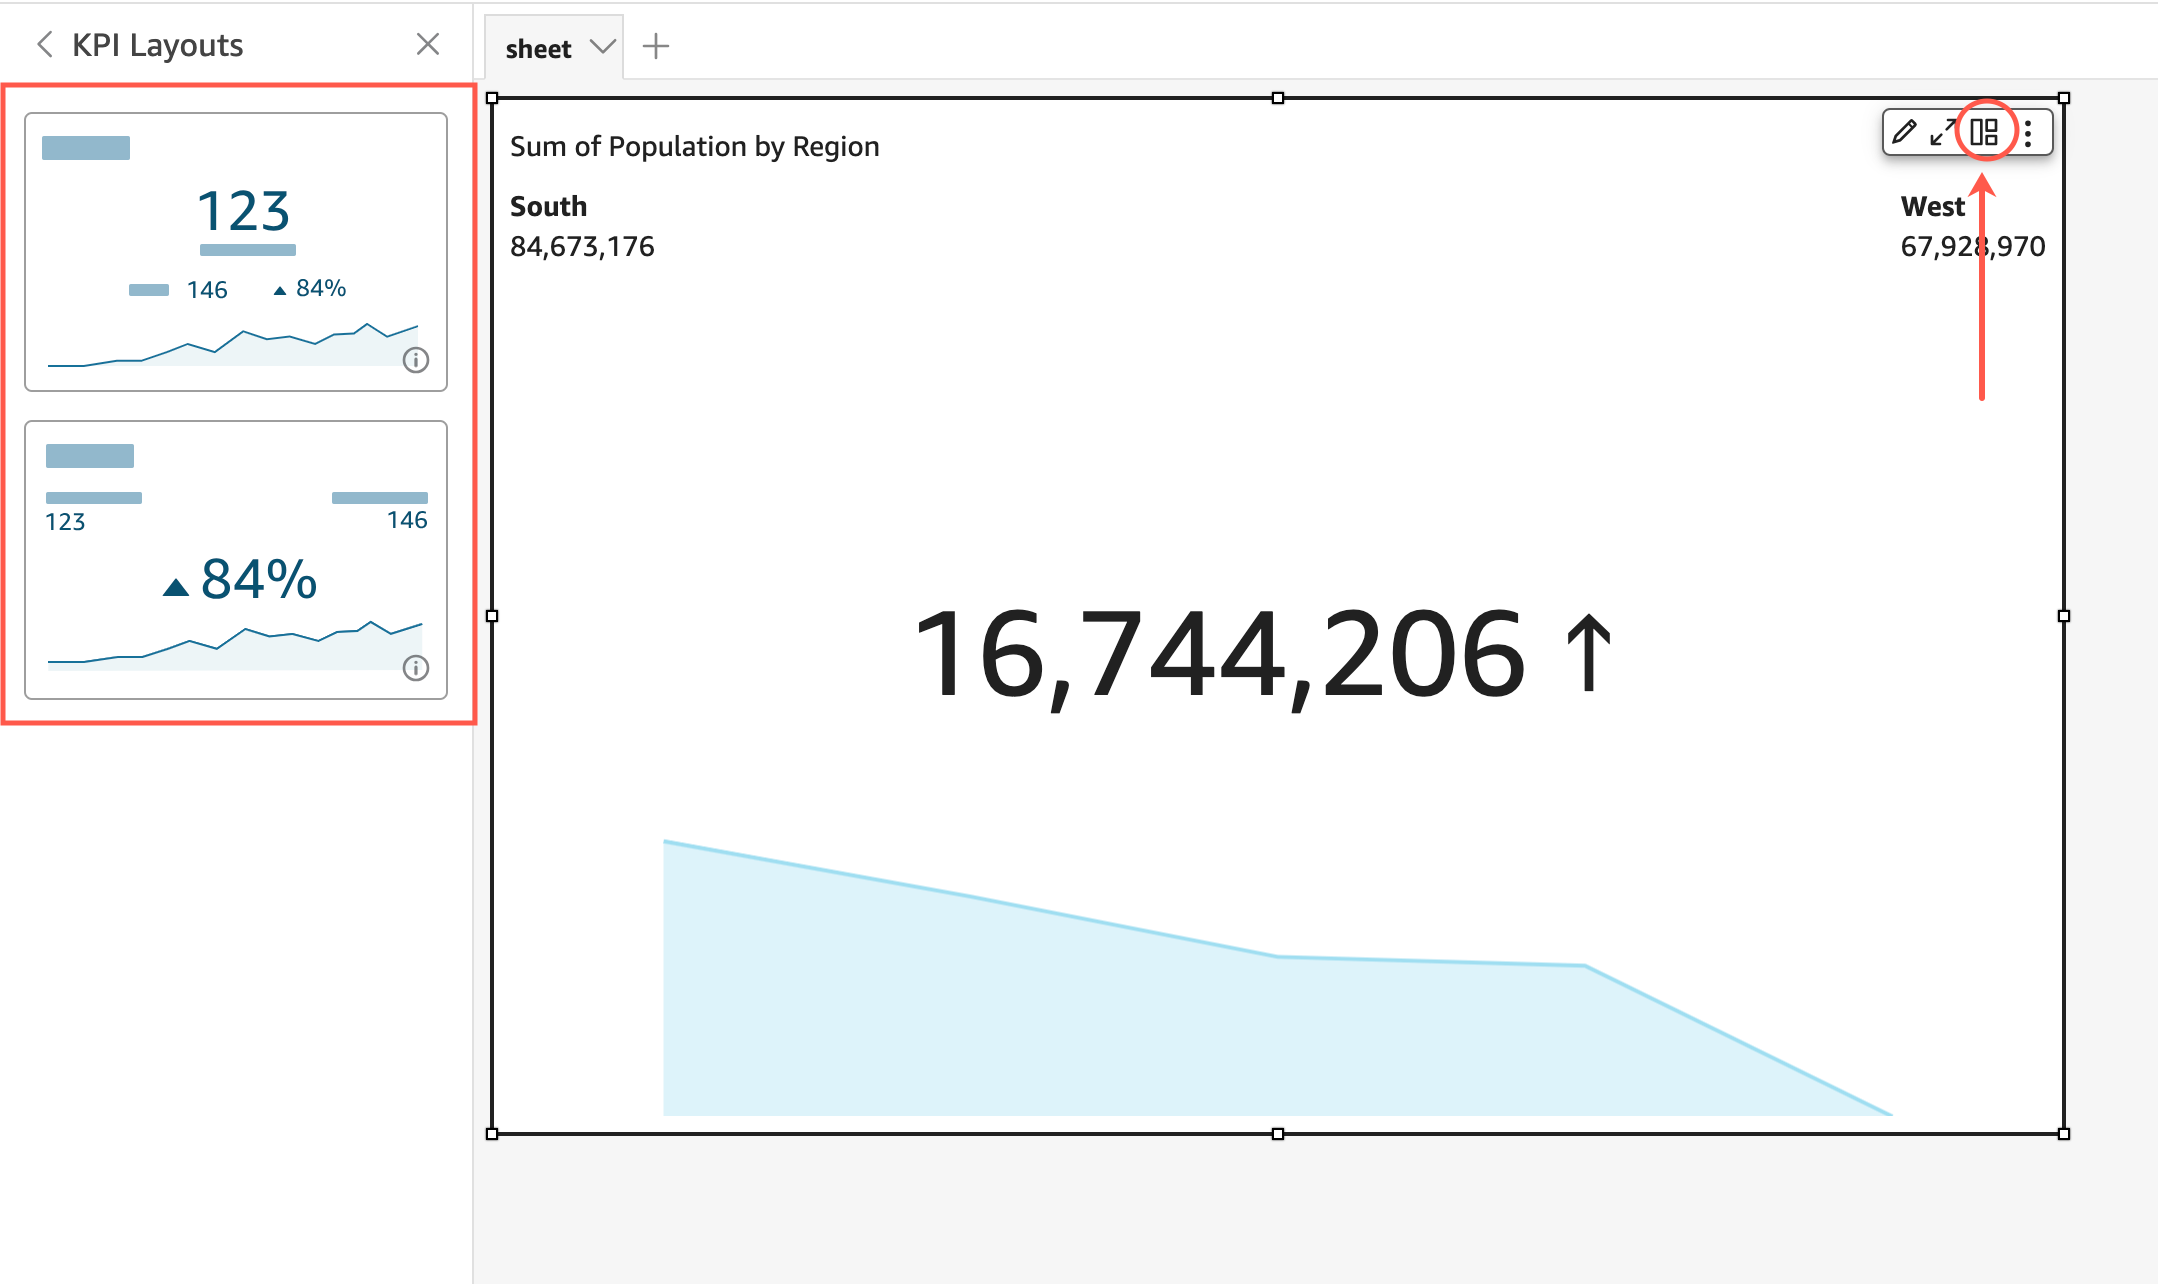The height and width of the screenshot is (1284, 2158).
Task: Close the KPI Layouts panel
Action: (x=428, y=44)
